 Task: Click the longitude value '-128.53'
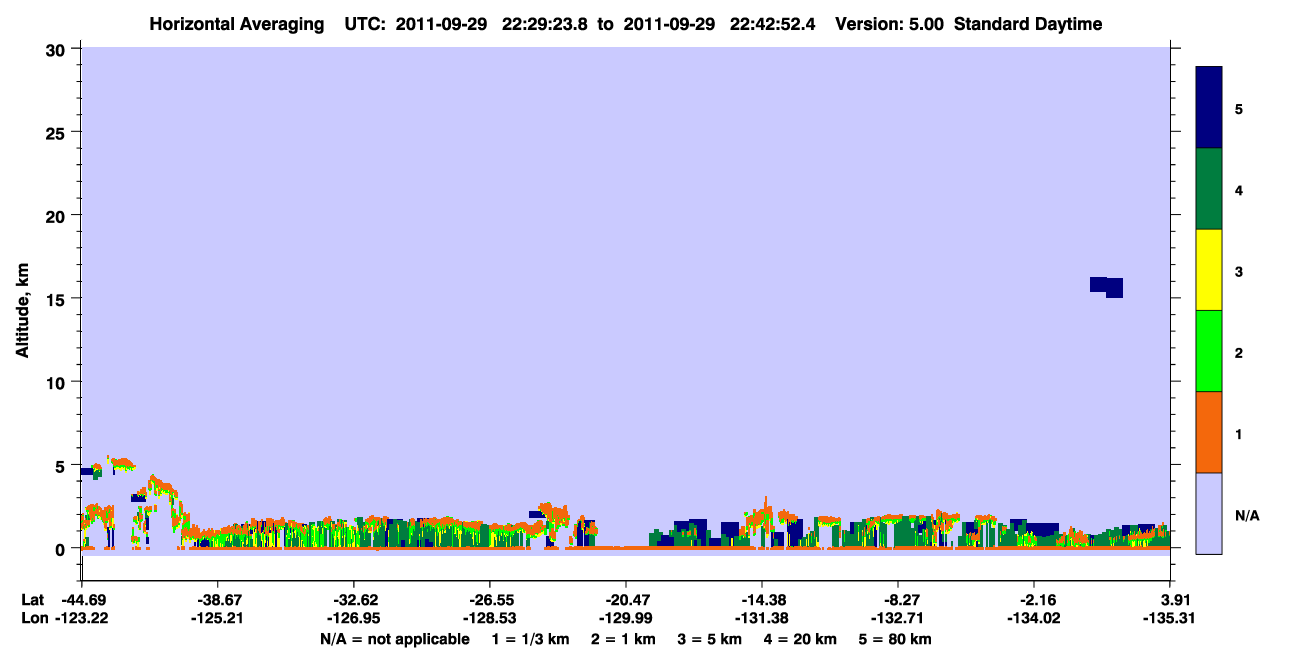[490, 618]
